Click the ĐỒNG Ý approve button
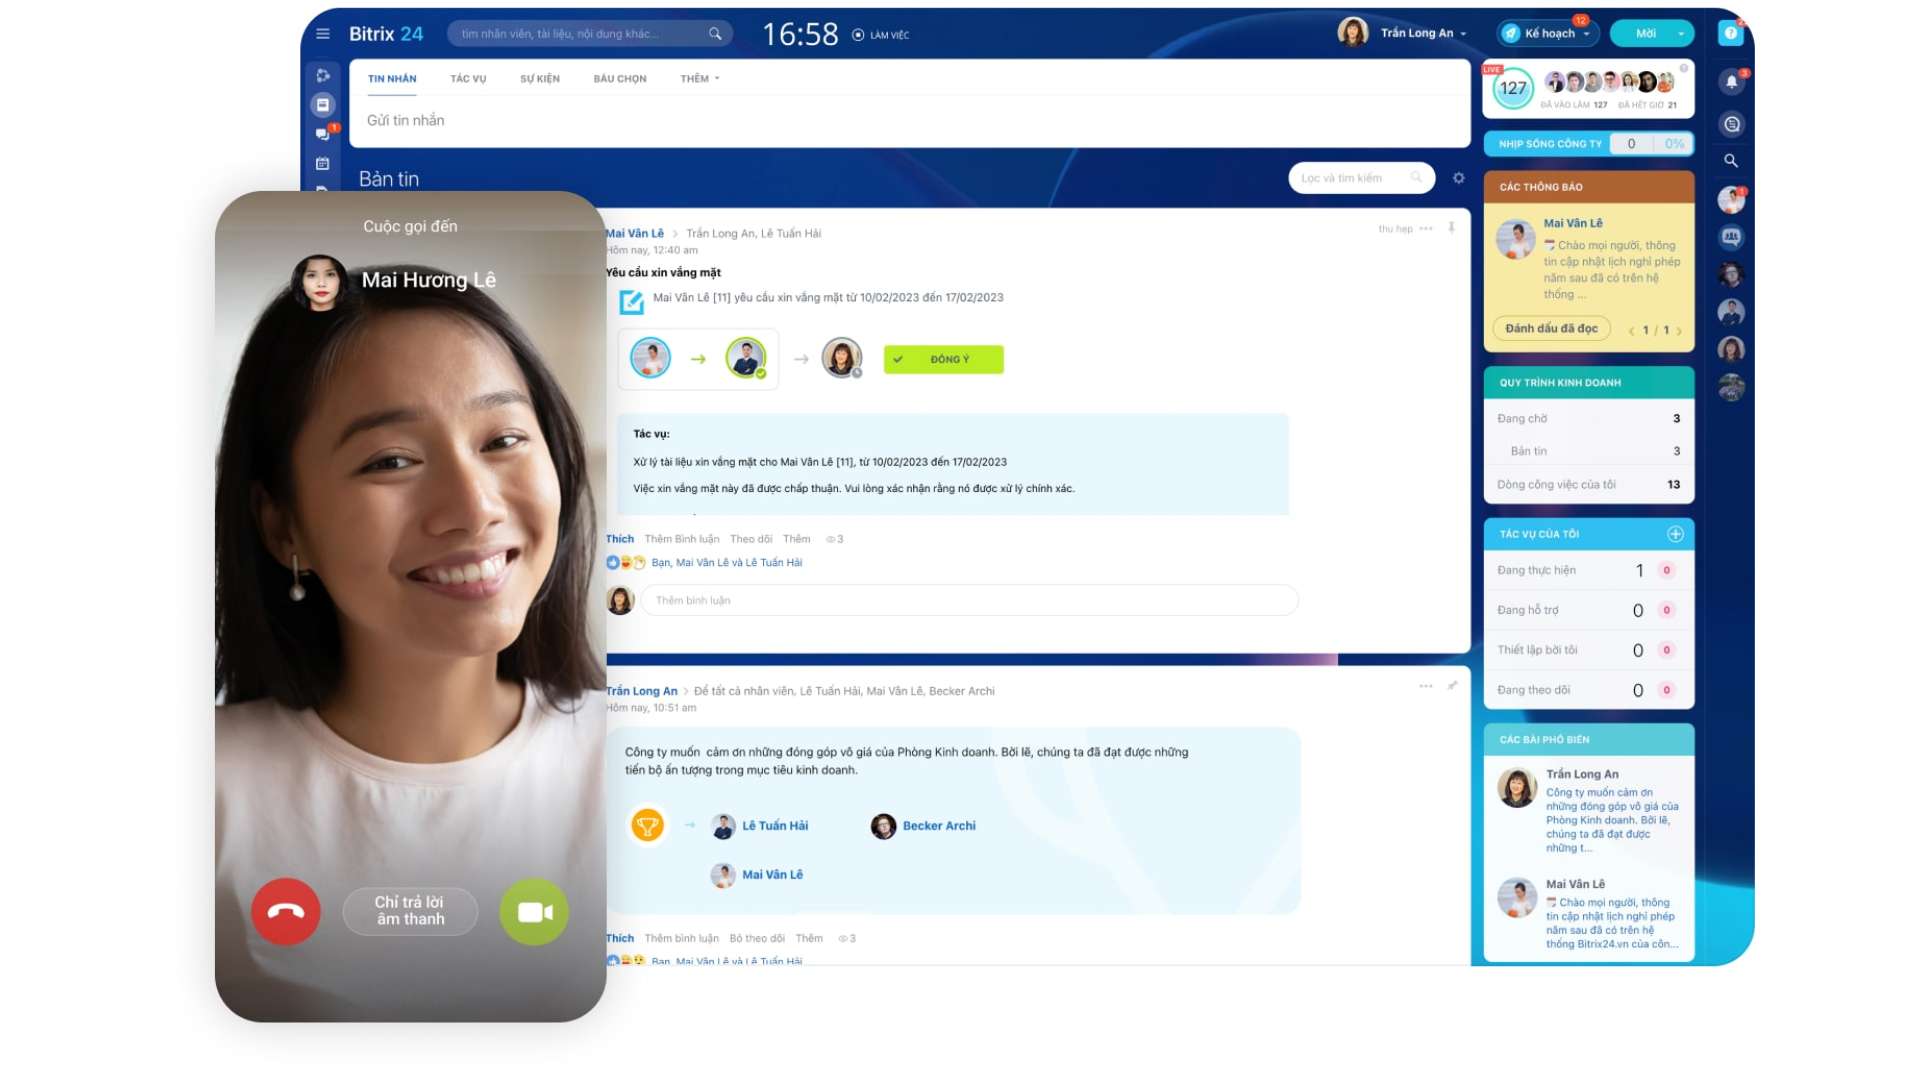The image size is (1920, 1080). [x=943, y=359]
